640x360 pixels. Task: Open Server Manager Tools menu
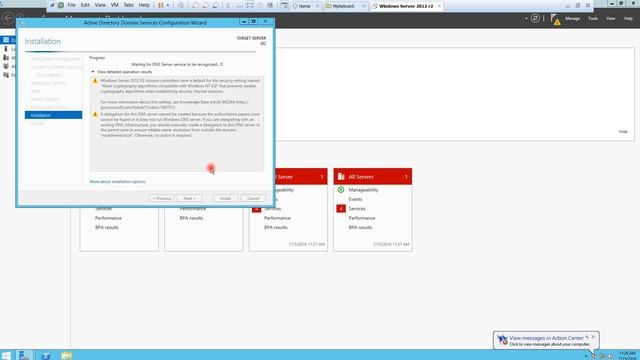pos(593,18)
